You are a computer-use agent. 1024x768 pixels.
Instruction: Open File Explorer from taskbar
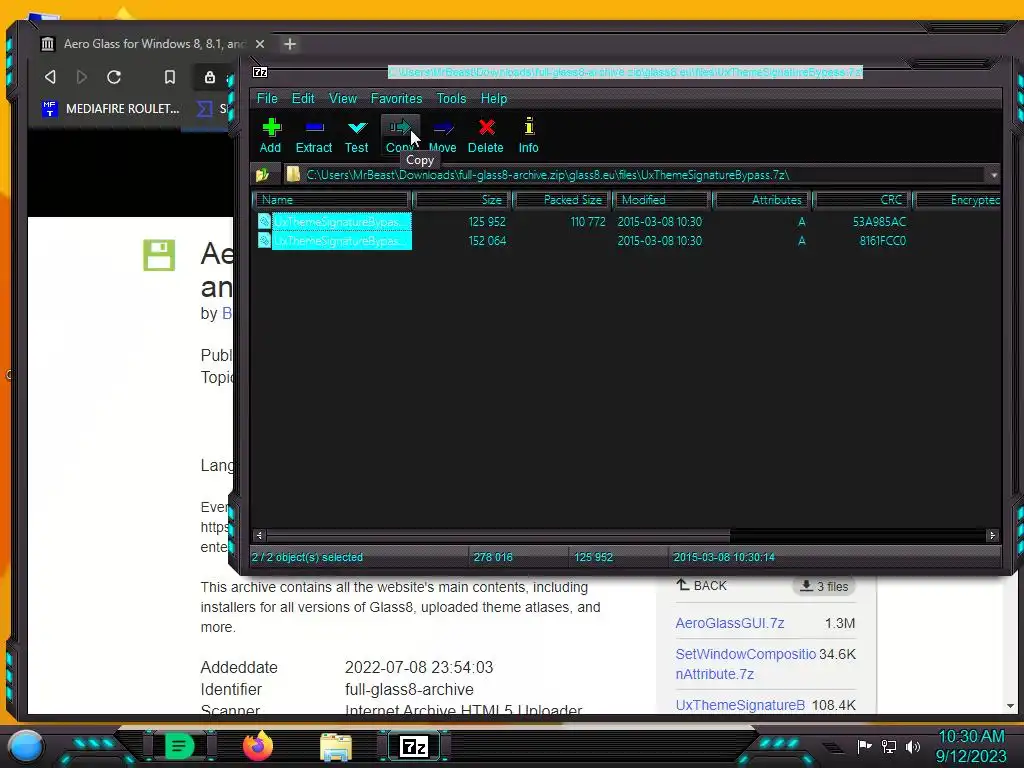pyautogui.click(x=336, y=747)
